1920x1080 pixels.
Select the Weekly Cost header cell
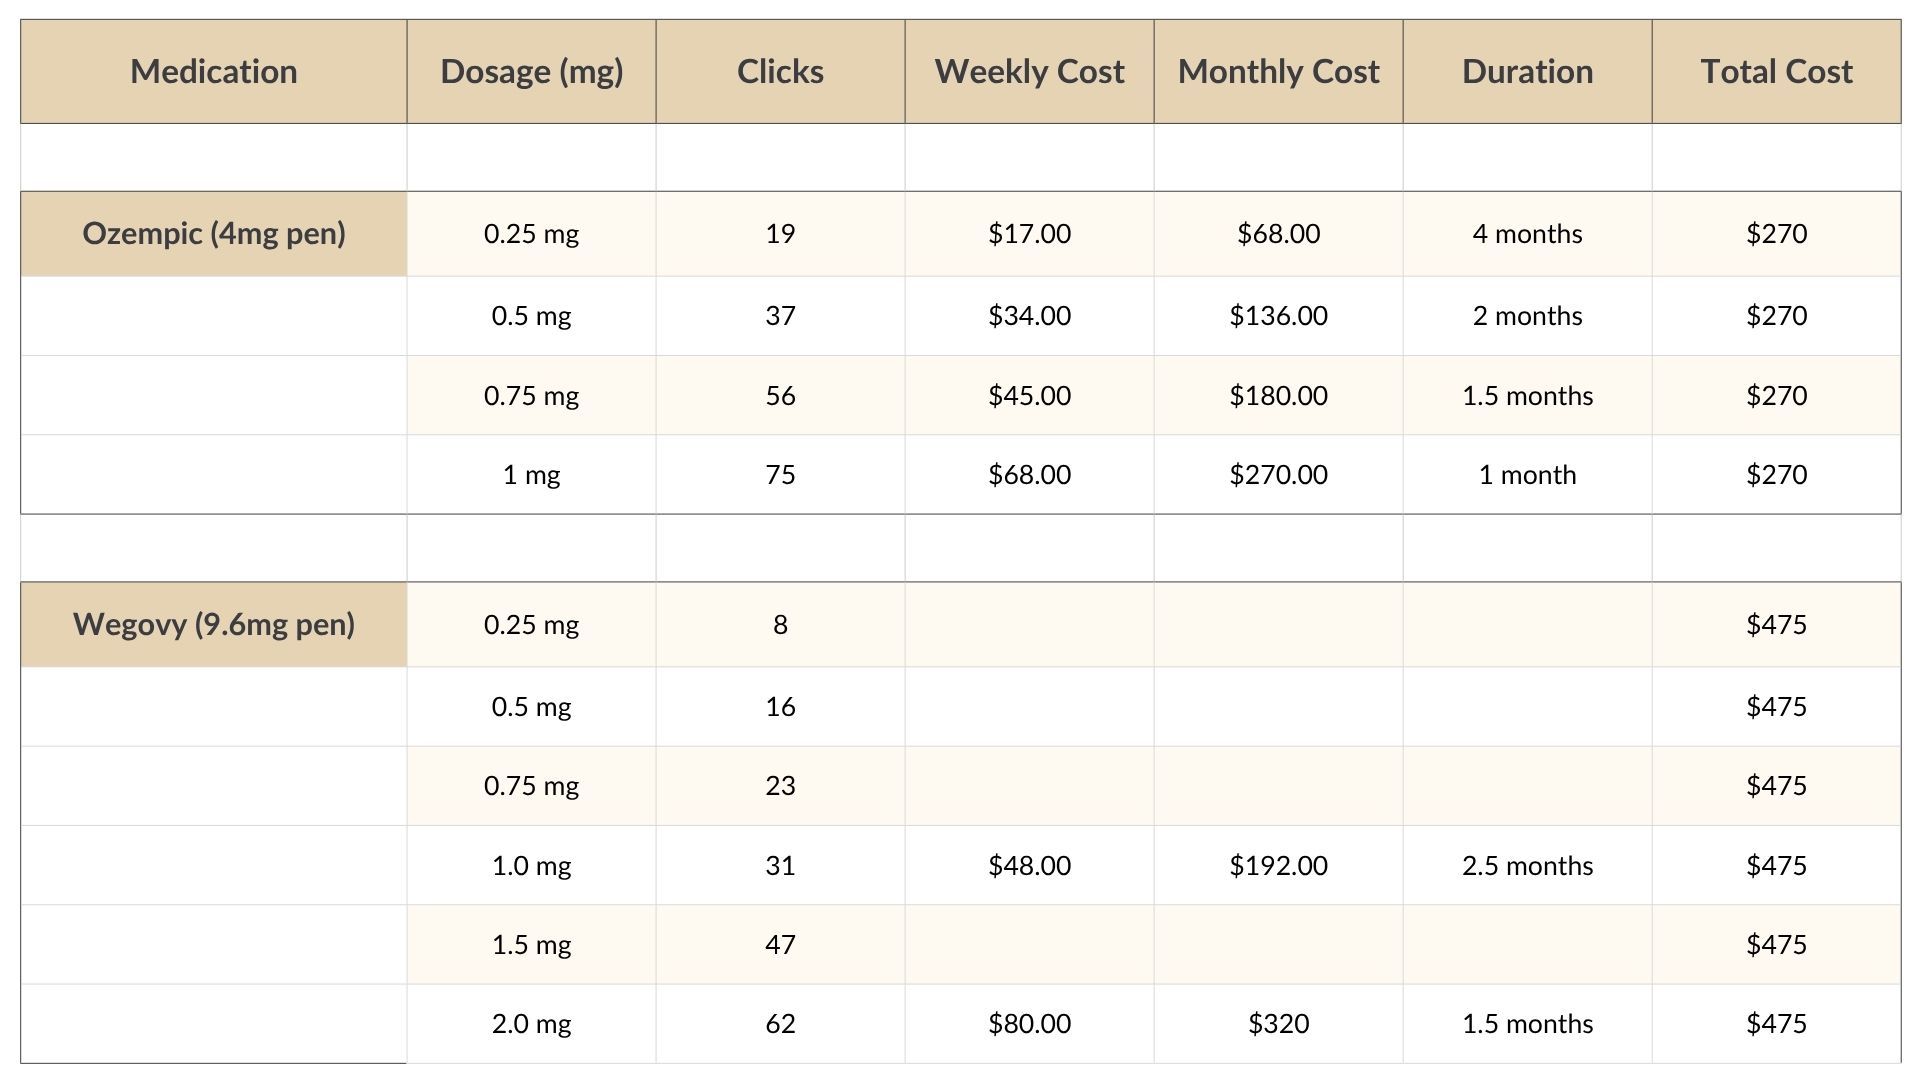tap(1029, 71)
